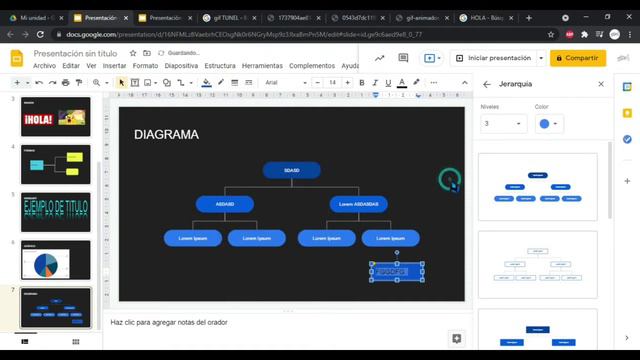The image size is (640, 360).
Task: Open the Insertar menu
Action: 114,66
